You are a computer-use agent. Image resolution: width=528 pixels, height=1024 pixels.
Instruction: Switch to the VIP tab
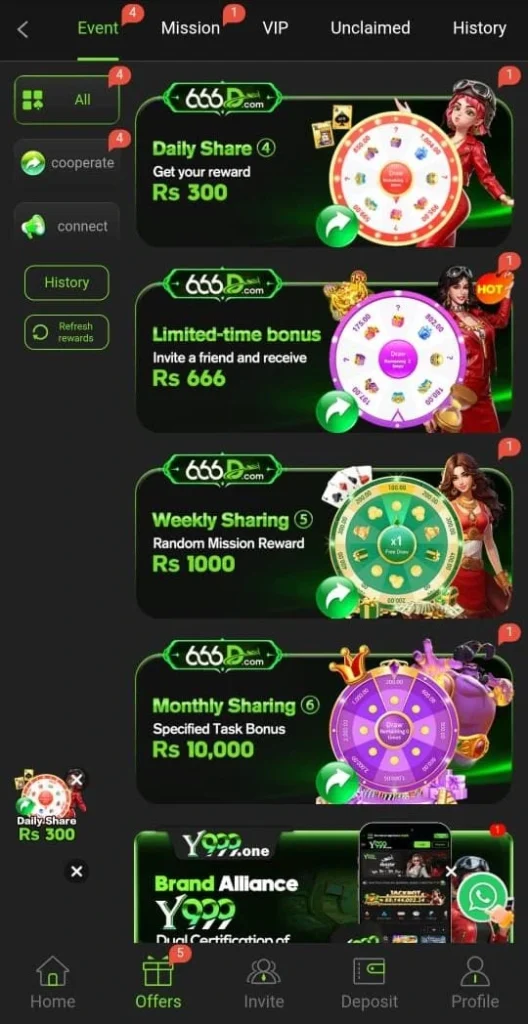click(x=275, y=28)
